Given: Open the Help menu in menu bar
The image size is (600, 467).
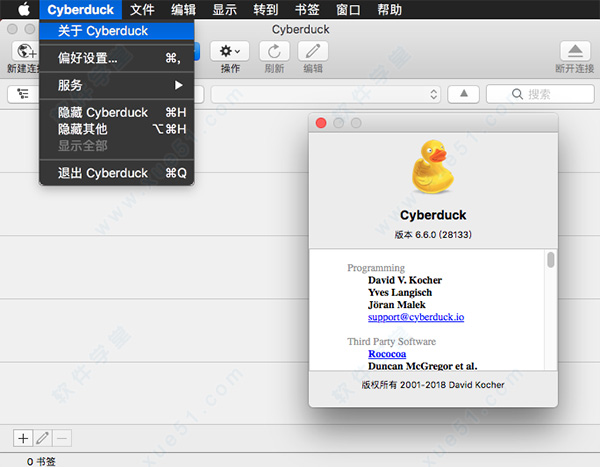Looking at the screenshot, I should click(x=390, y=9).
